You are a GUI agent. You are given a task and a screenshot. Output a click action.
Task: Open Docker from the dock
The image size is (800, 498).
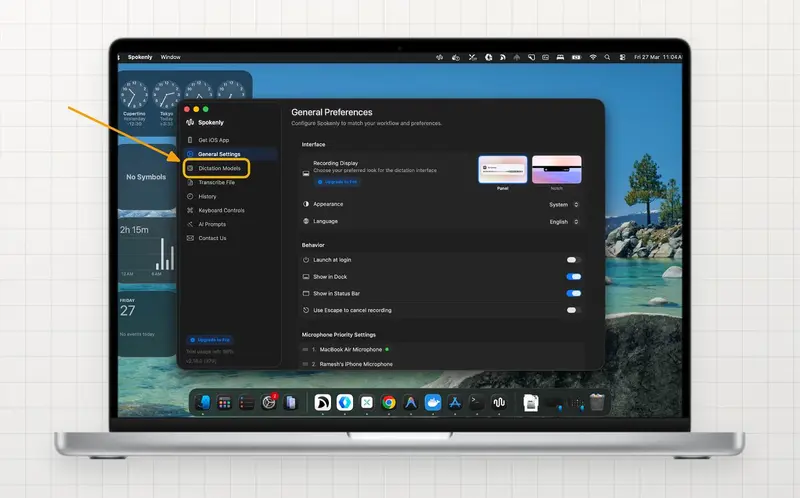tap(433, 403)
